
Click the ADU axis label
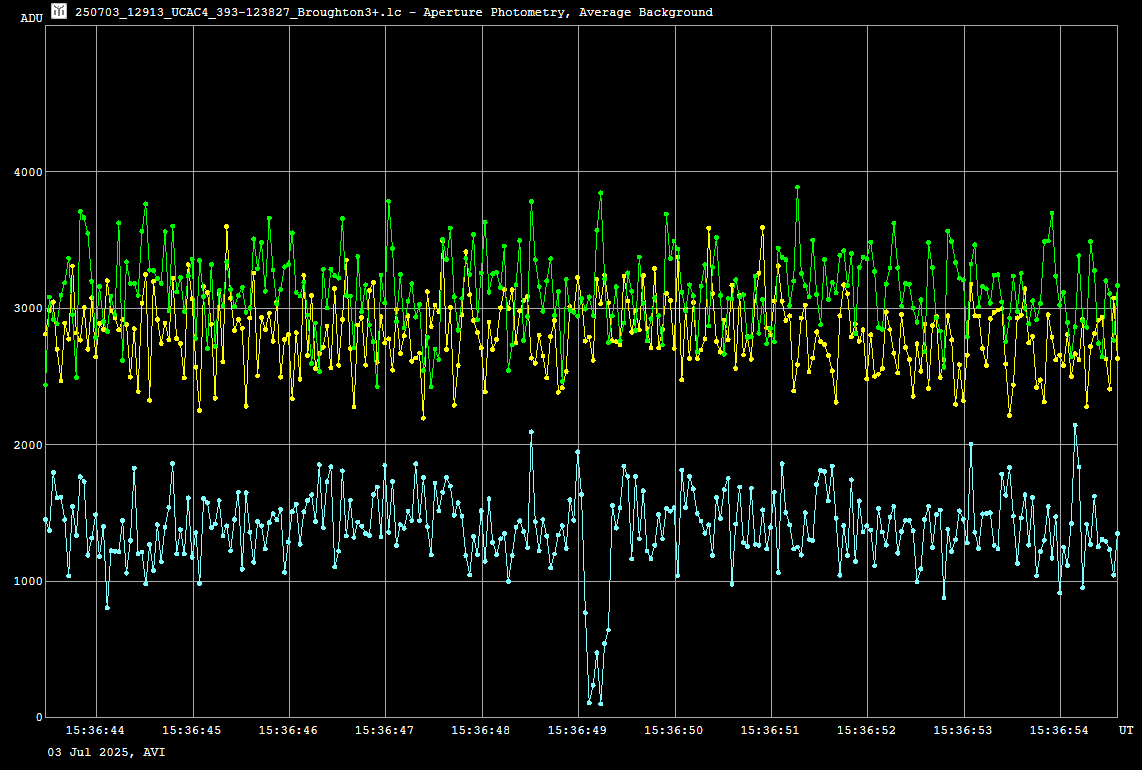point(32,17)
